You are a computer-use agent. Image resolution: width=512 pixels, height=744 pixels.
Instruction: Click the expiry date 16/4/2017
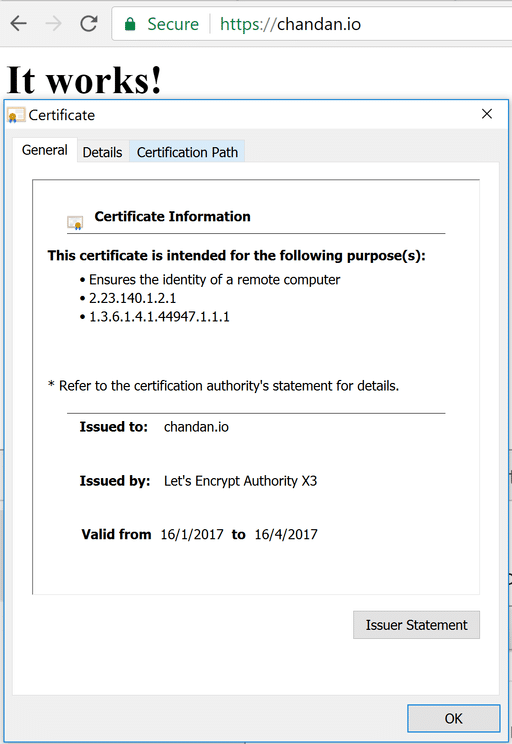coord(286,535)
